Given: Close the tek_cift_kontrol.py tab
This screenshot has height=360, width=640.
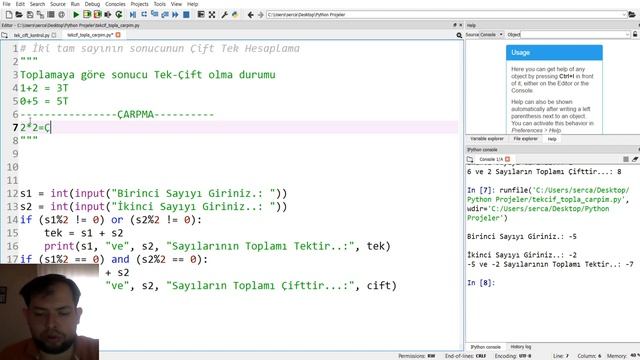Looking at the screenshot, I should click(54, 35).
